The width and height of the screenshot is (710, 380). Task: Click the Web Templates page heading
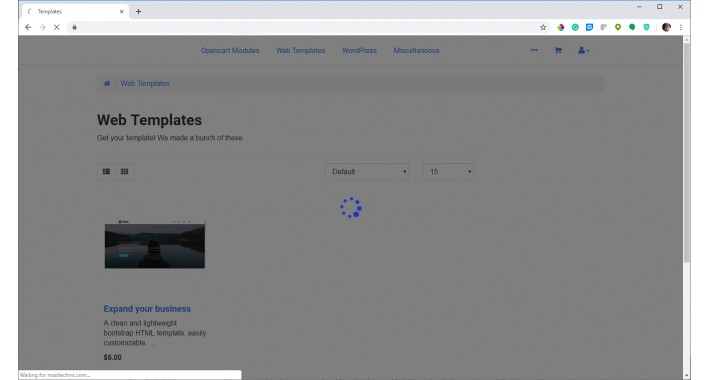tap(149, 120)
